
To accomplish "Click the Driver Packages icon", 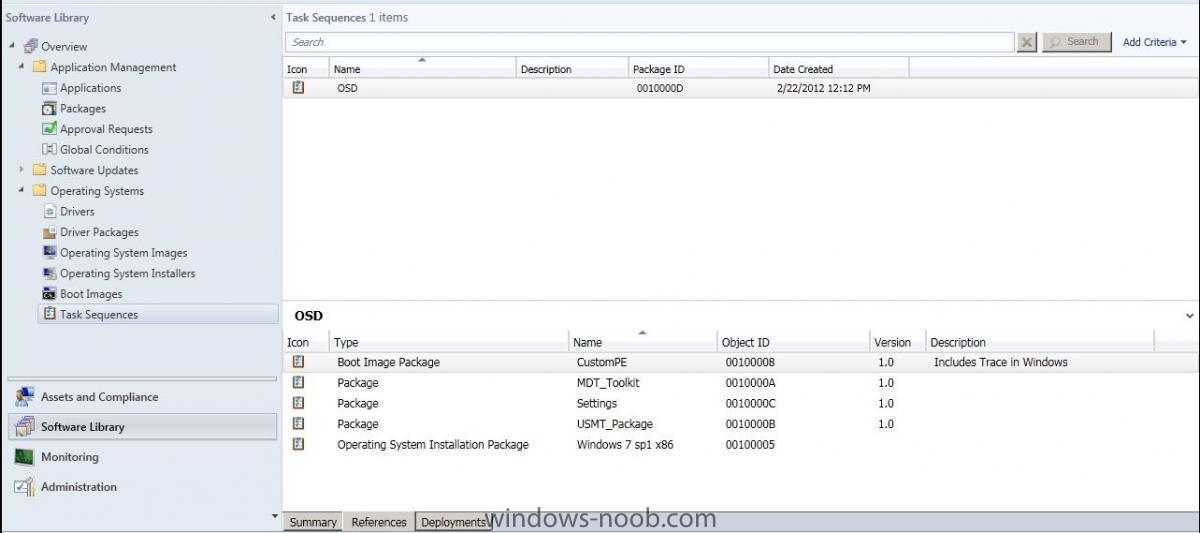I will 50,232.
